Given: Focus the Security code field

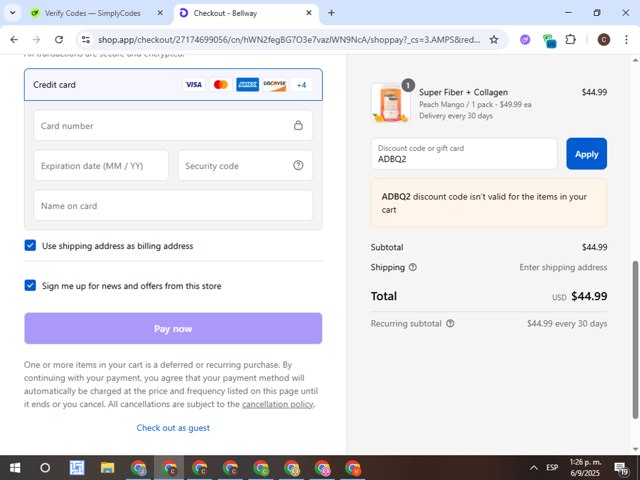Looking at the screenshot, I should point(245,165).
